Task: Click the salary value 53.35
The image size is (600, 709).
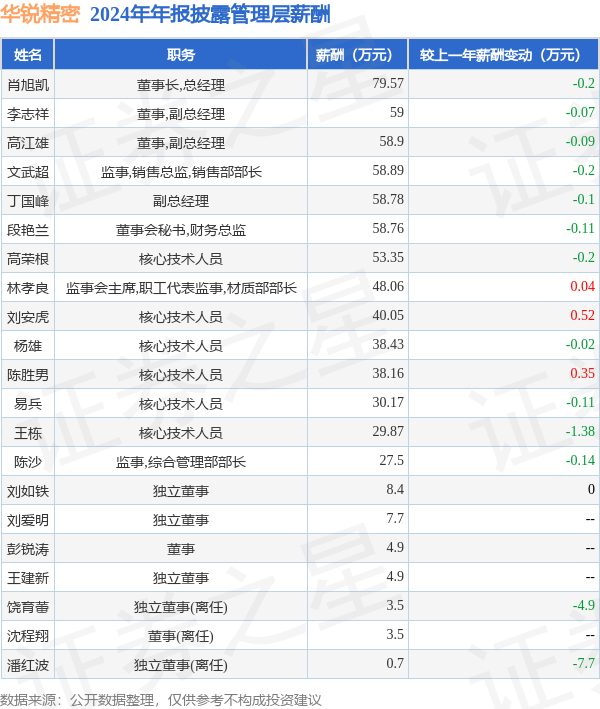Action: tap(388, 257)
